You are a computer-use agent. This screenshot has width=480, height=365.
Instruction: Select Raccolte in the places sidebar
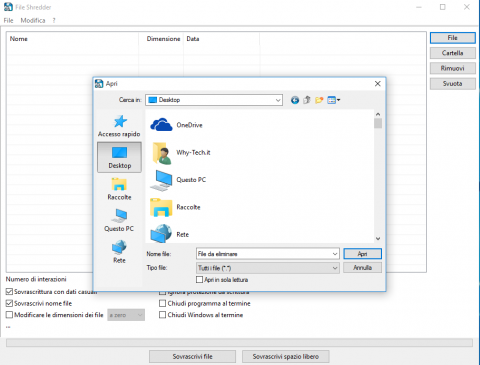(119, 189)
